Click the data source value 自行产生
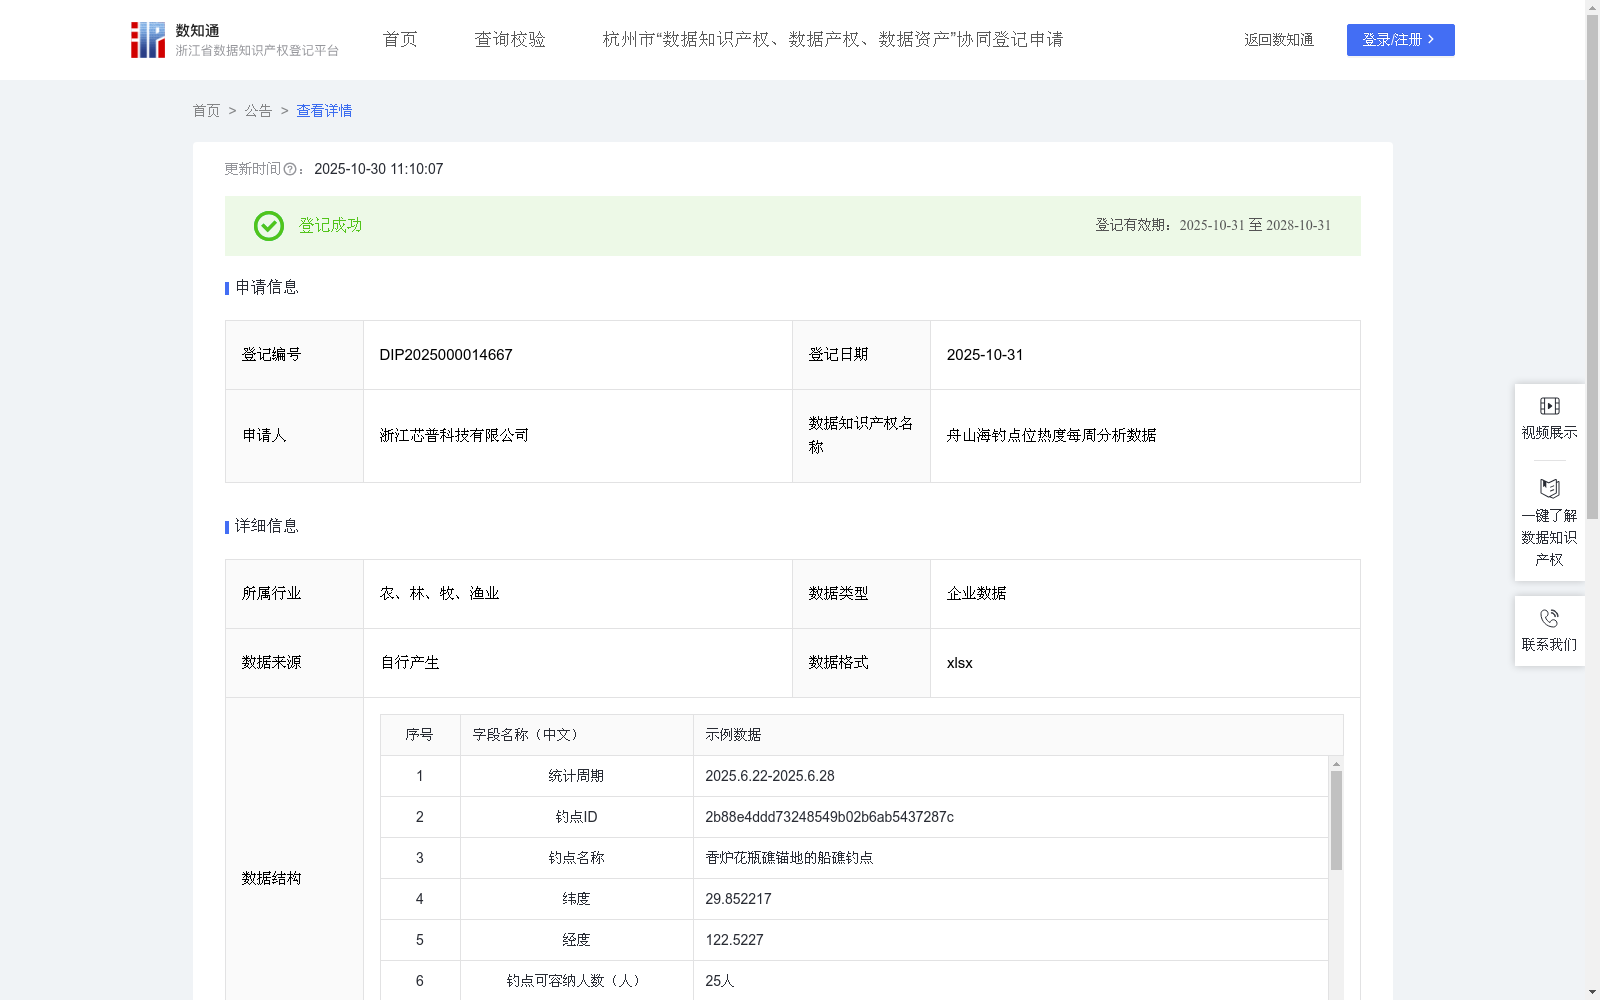 point(409,663)
